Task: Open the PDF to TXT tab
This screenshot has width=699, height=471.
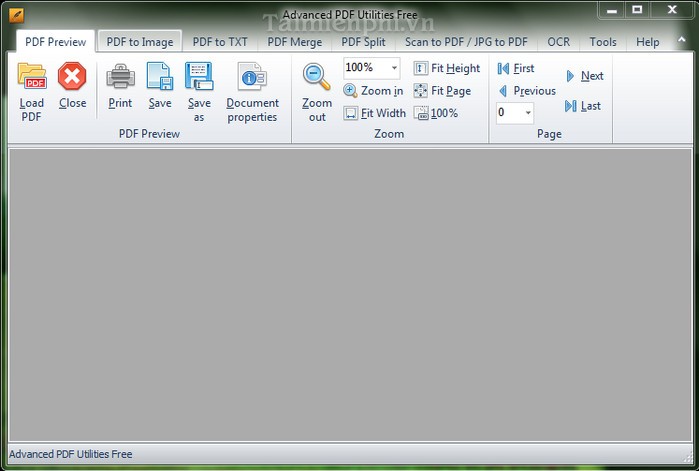Action: (x=220, y=42)
